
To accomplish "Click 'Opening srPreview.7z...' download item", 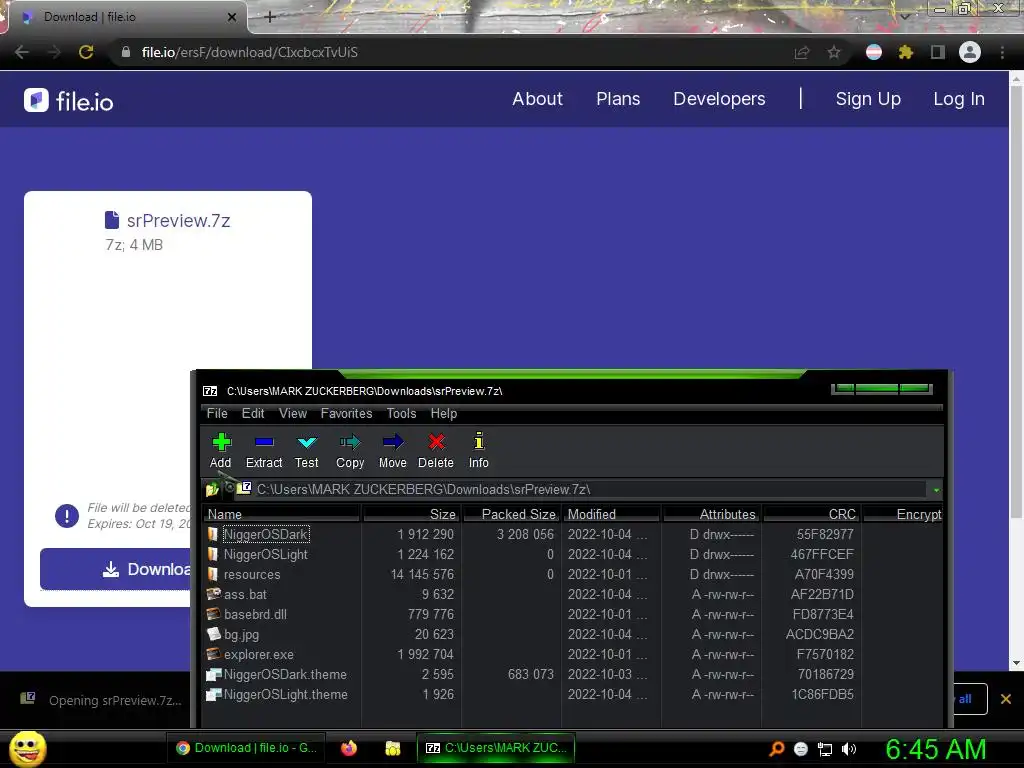I will pos(101,700).
